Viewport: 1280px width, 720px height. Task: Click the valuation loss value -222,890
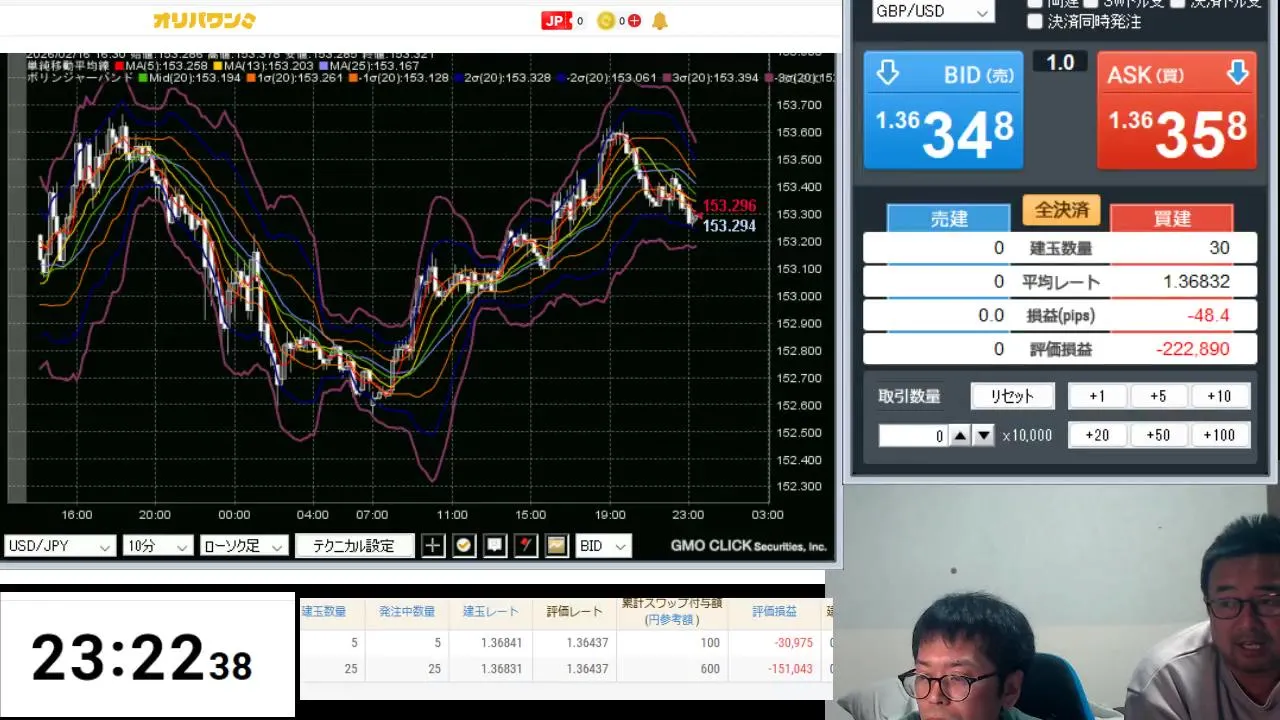click(x=1192, y=349)
